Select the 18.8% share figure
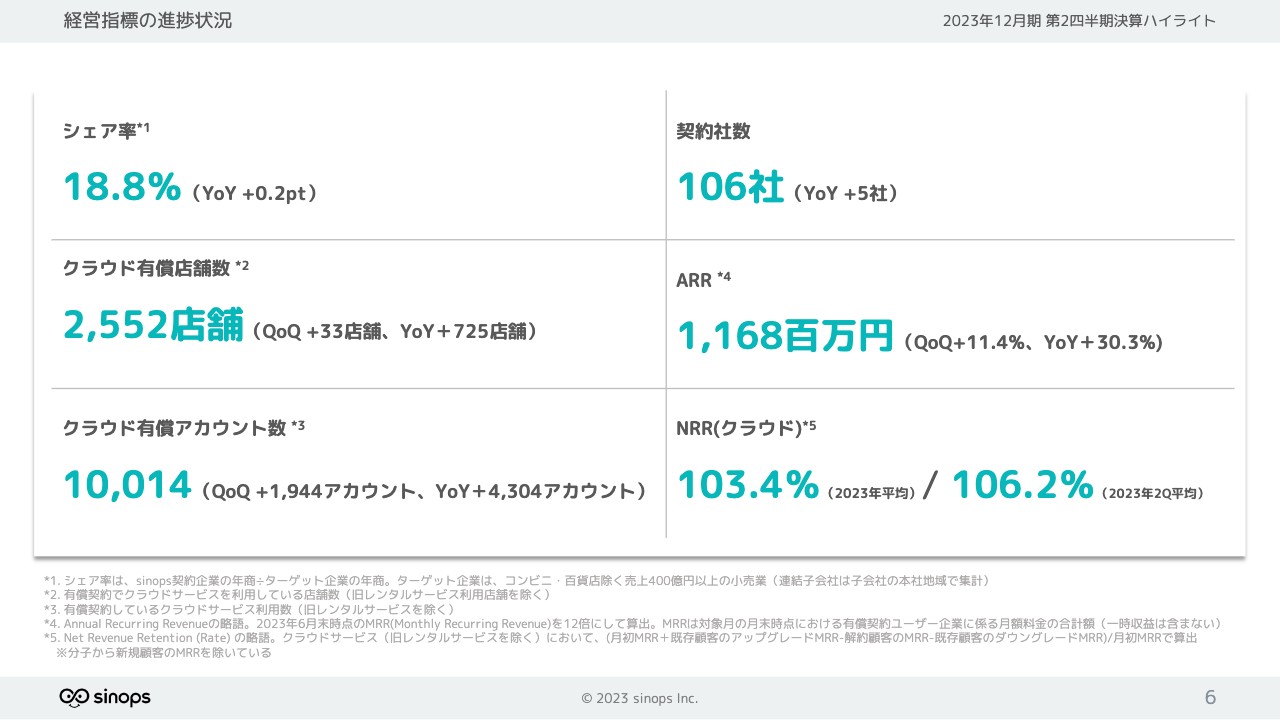The height and width of the screenshot is (720, 1280). pyautogui.click(x=120, y=186)
